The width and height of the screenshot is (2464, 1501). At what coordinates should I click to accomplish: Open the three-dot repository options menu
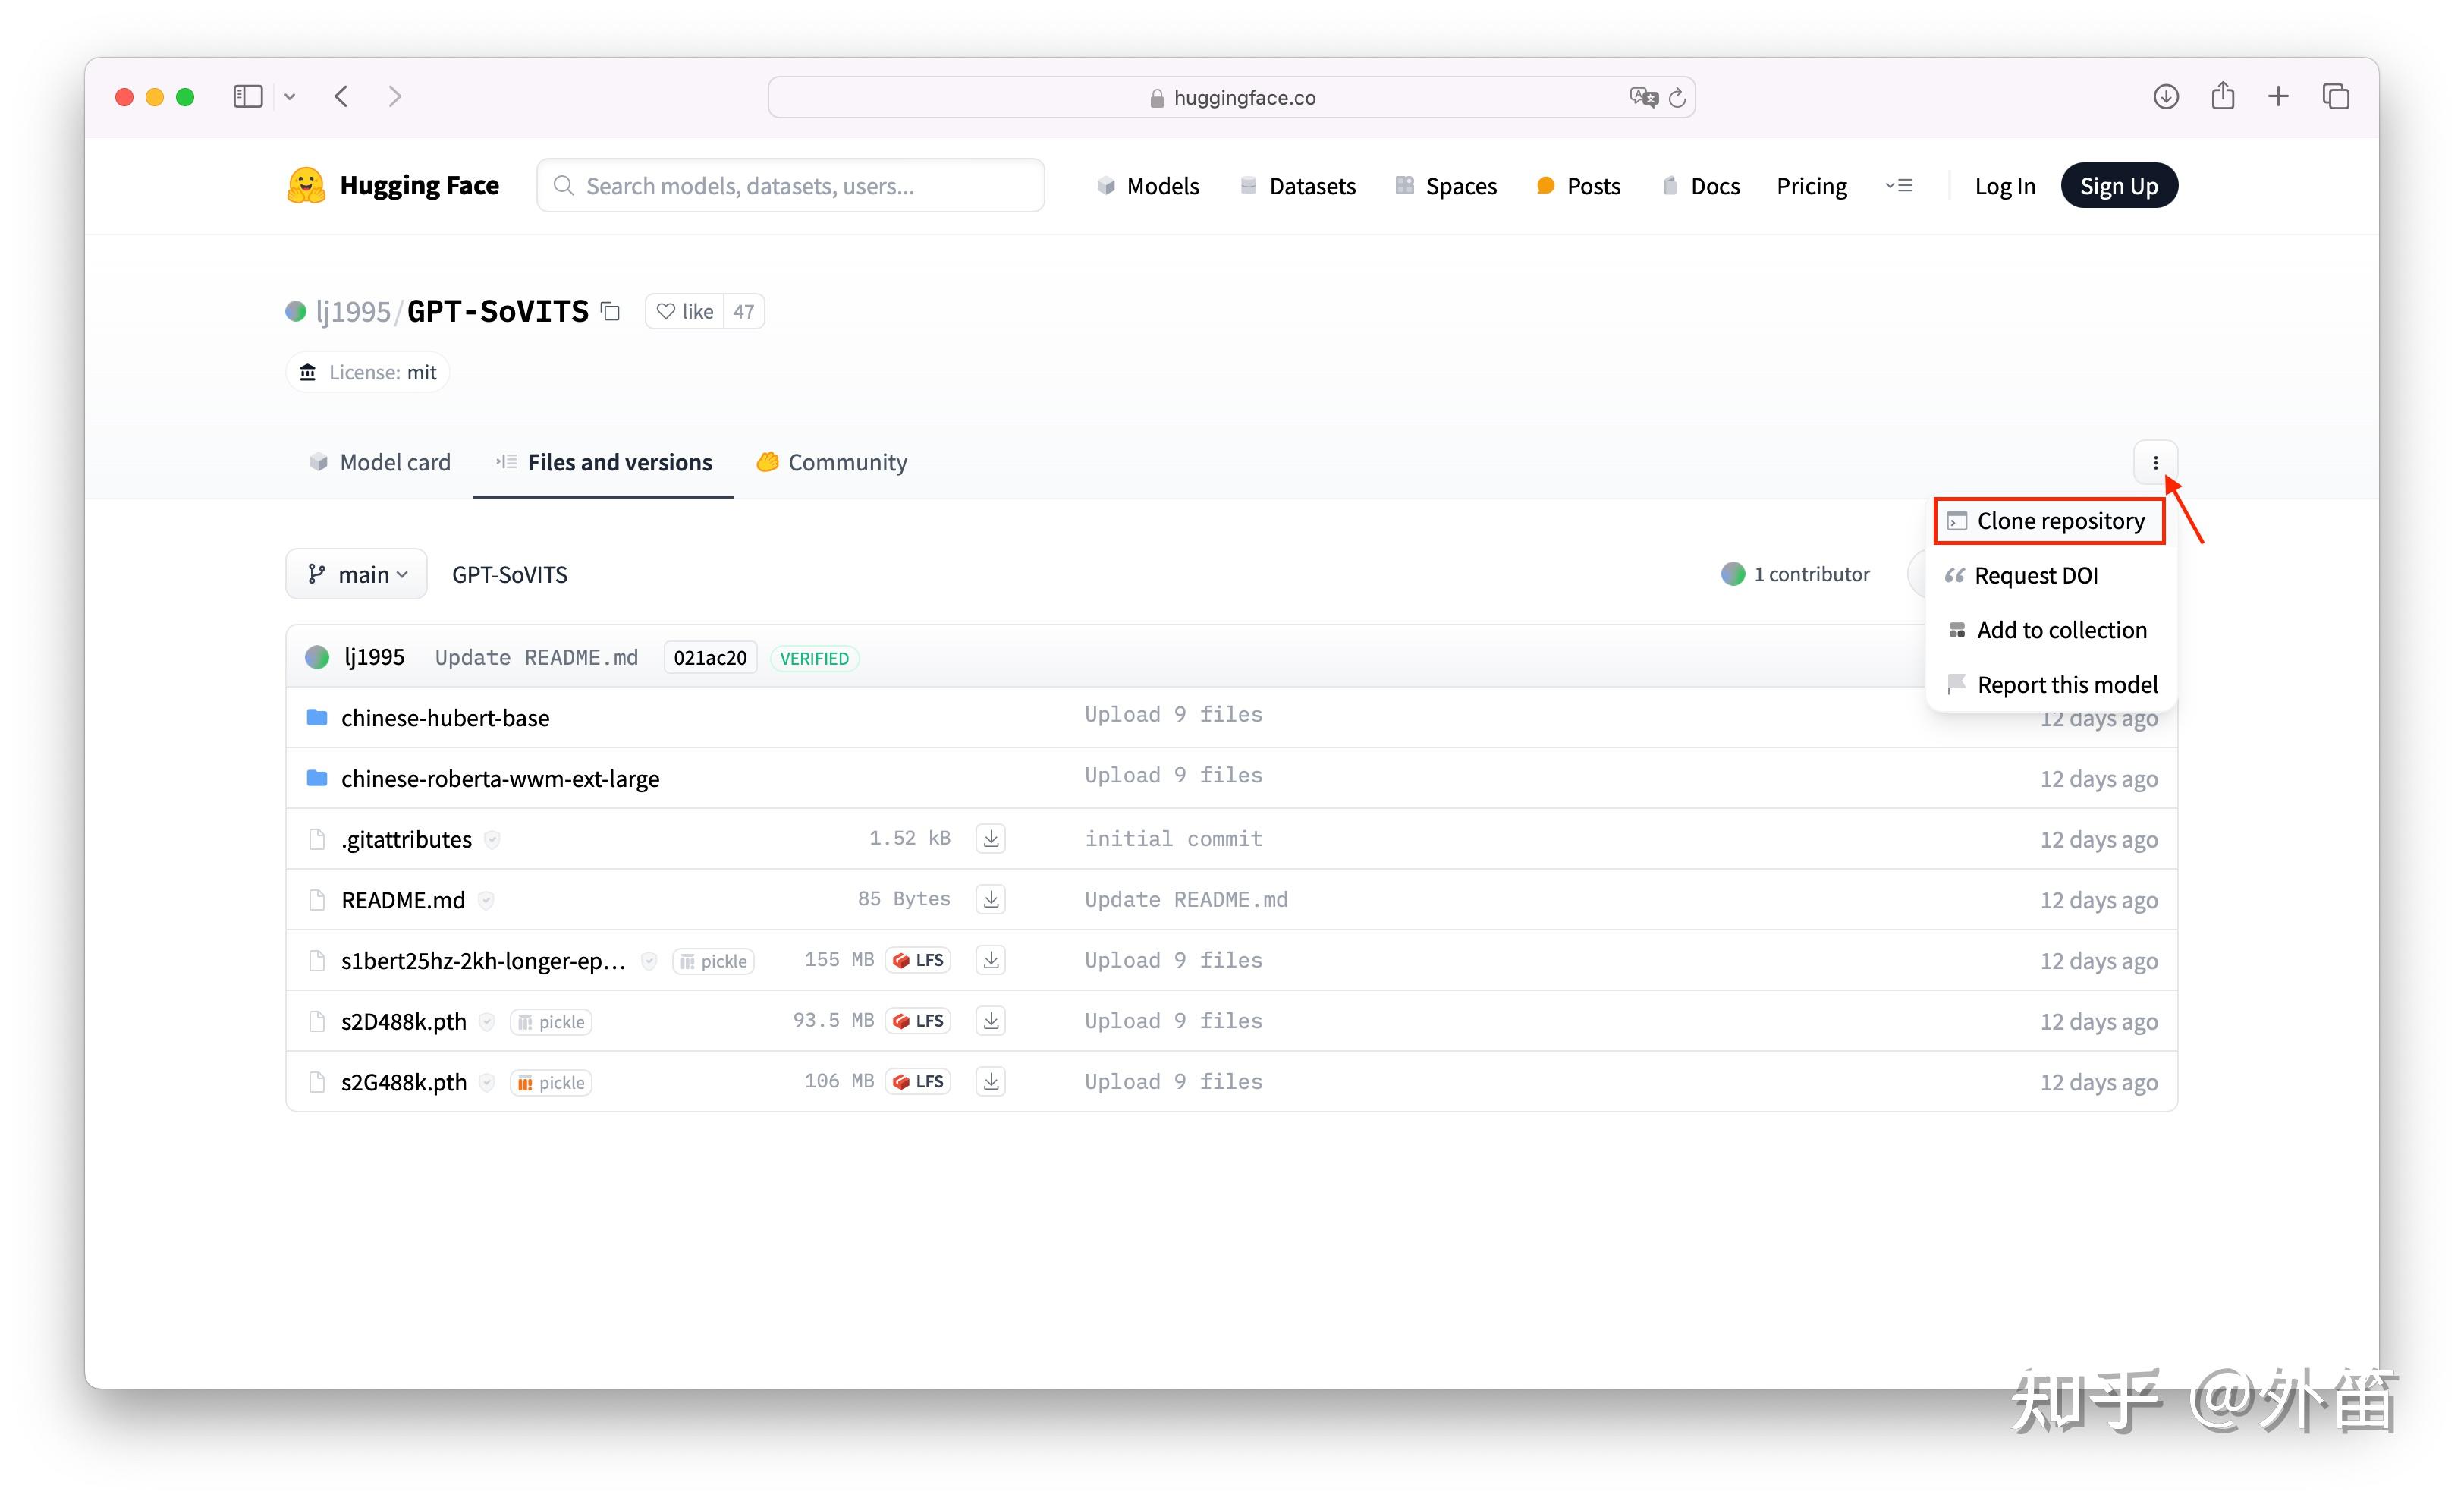(2155, 462)
